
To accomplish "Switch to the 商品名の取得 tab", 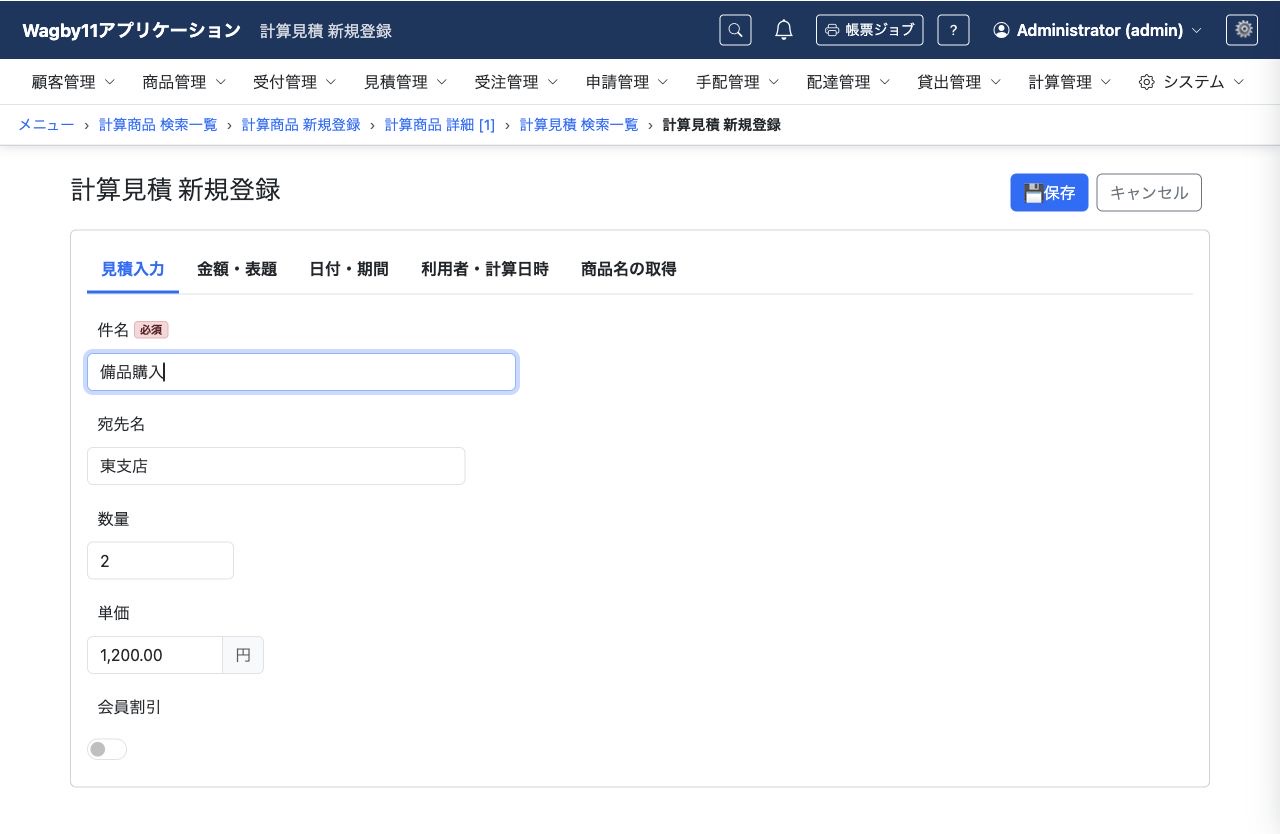I will (629, 269).
